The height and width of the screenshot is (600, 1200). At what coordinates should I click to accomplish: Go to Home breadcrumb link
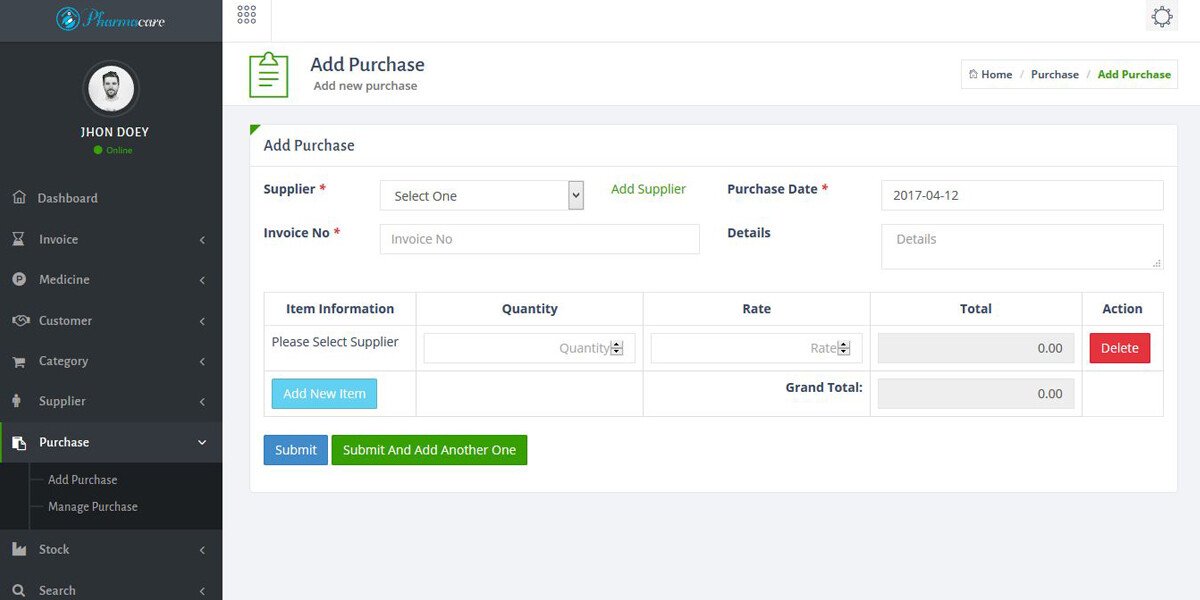pyautogui.click(x=997, y=74)
